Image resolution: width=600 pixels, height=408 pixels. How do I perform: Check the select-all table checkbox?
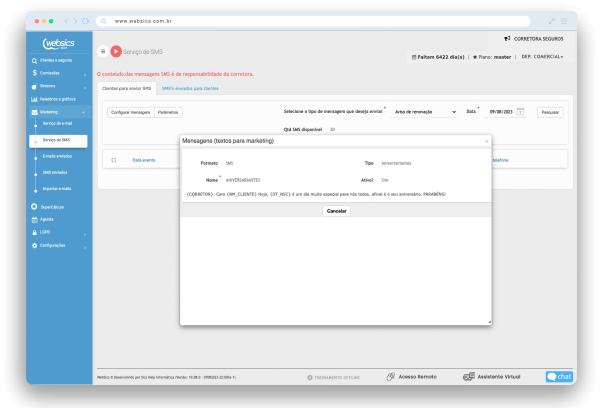[114, 160]
